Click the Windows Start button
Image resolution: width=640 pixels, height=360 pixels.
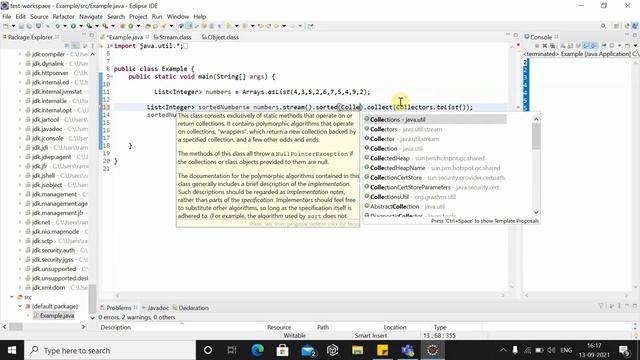pyautogui.click(x=12, y=350)
